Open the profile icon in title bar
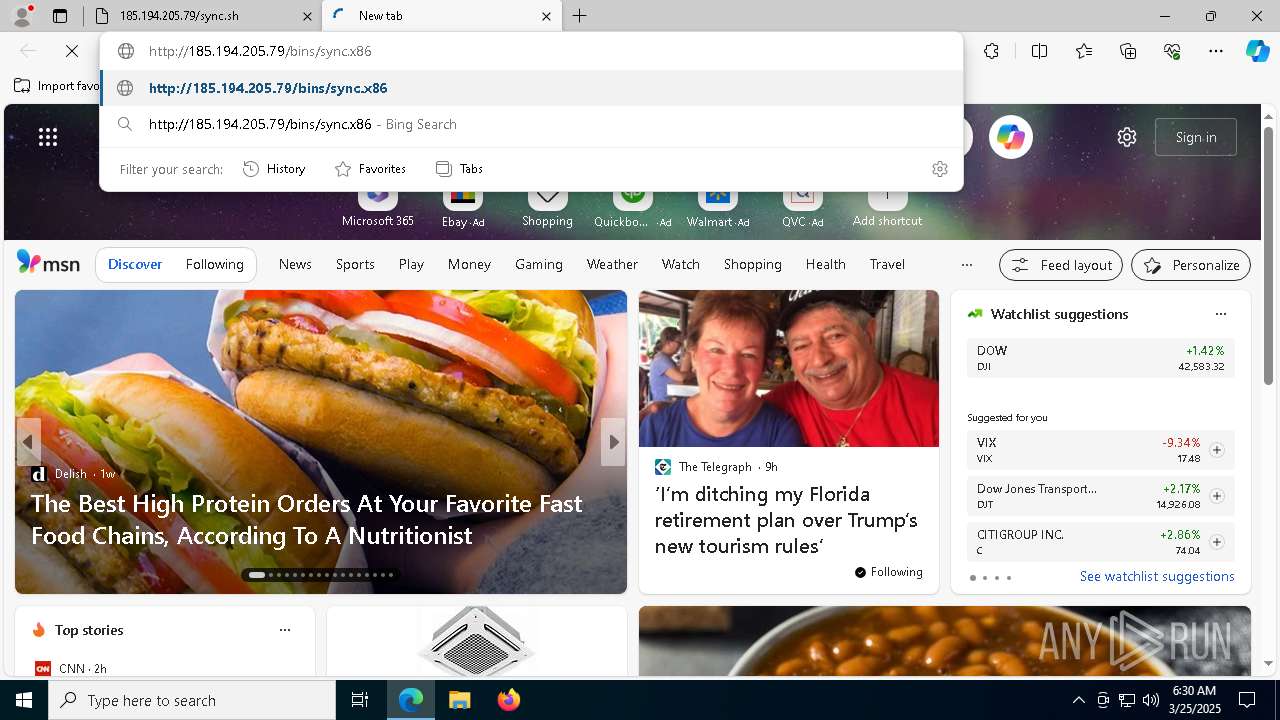This screenshot has height=720, width=1280. [22, 16]
